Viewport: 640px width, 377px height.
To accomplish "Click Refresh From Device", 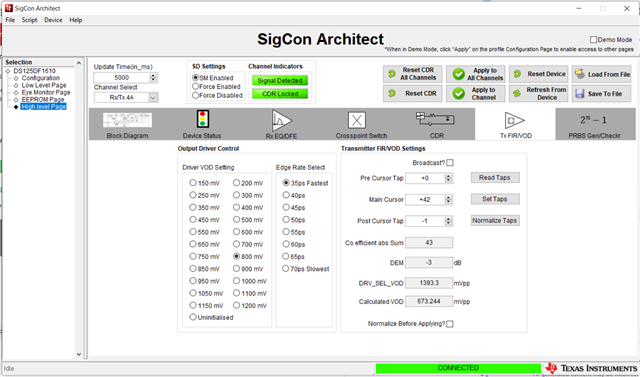I will point(538,93).
